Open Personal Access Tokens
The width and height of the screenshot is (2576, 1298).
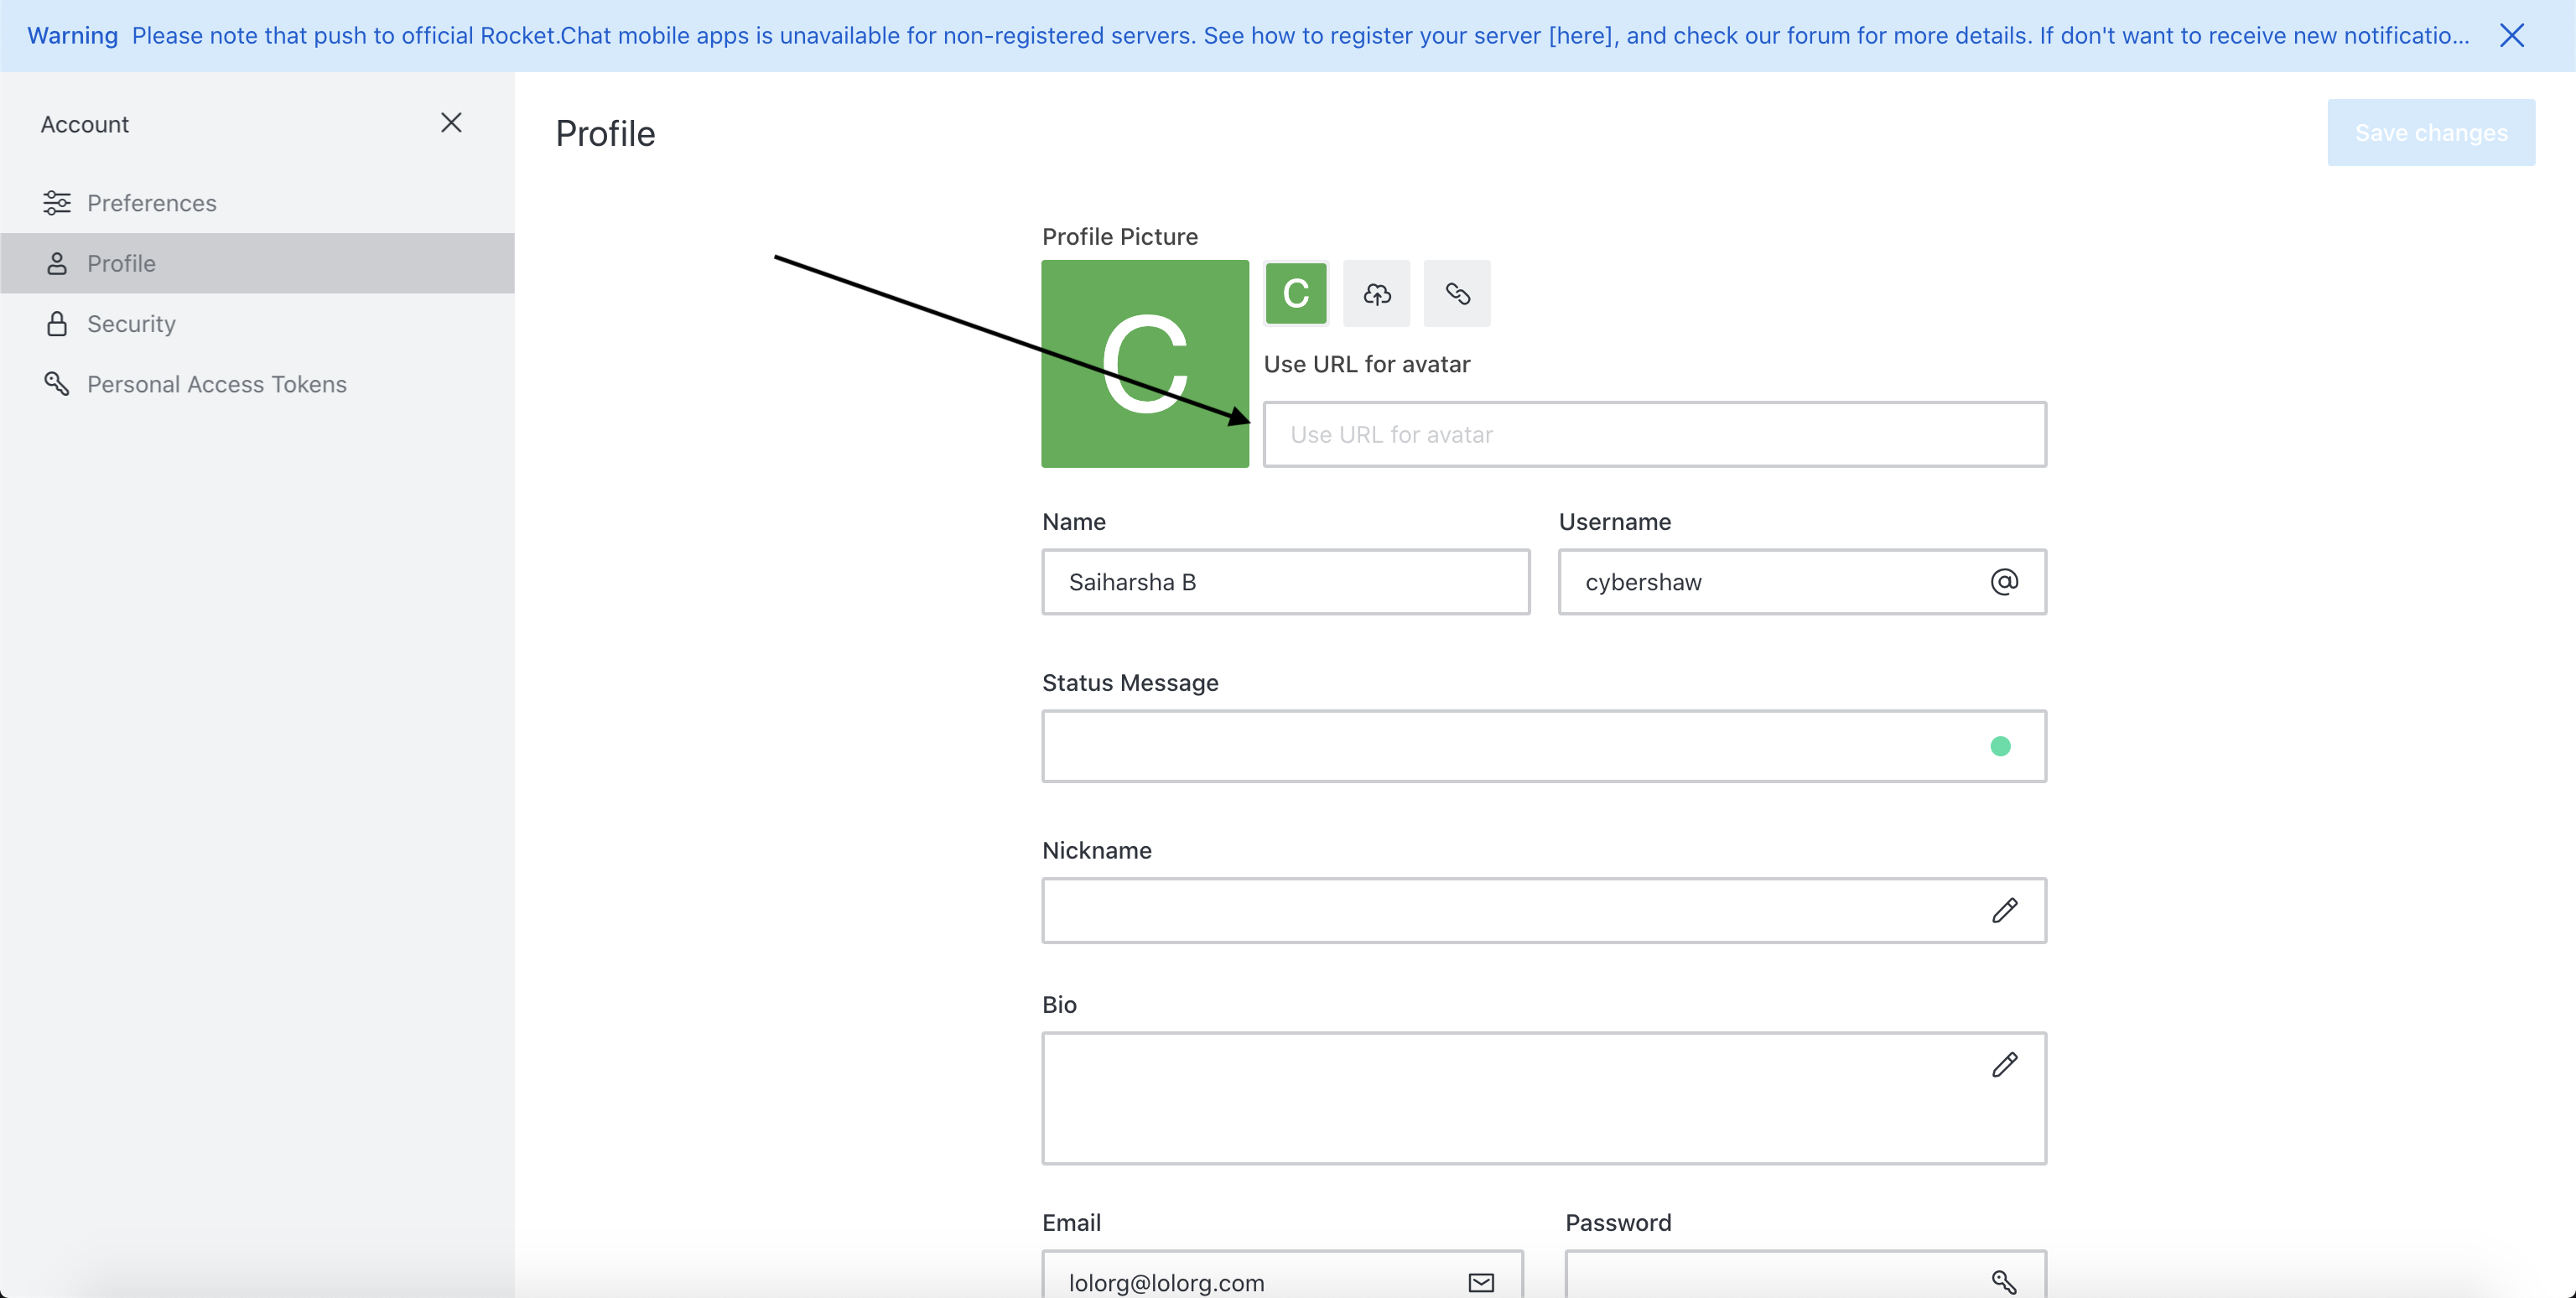[x=217, y=384]
